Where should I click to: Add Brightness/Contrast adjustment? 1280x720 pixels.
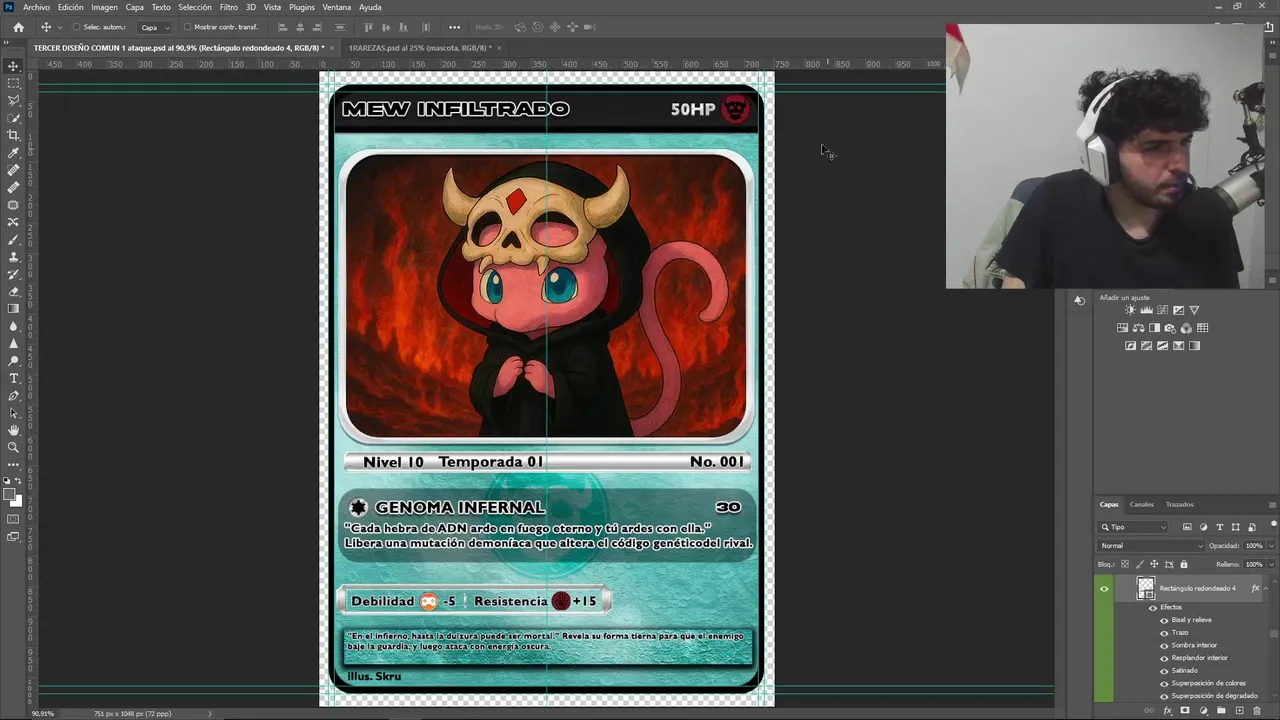pyautogui.click(x=1130, y=310)
